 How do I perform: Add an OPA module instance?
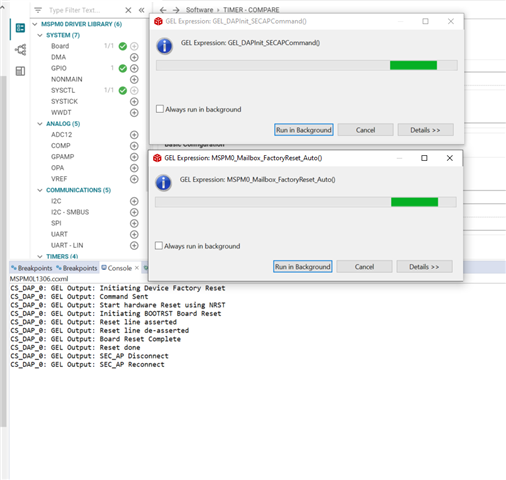(134, 168)
